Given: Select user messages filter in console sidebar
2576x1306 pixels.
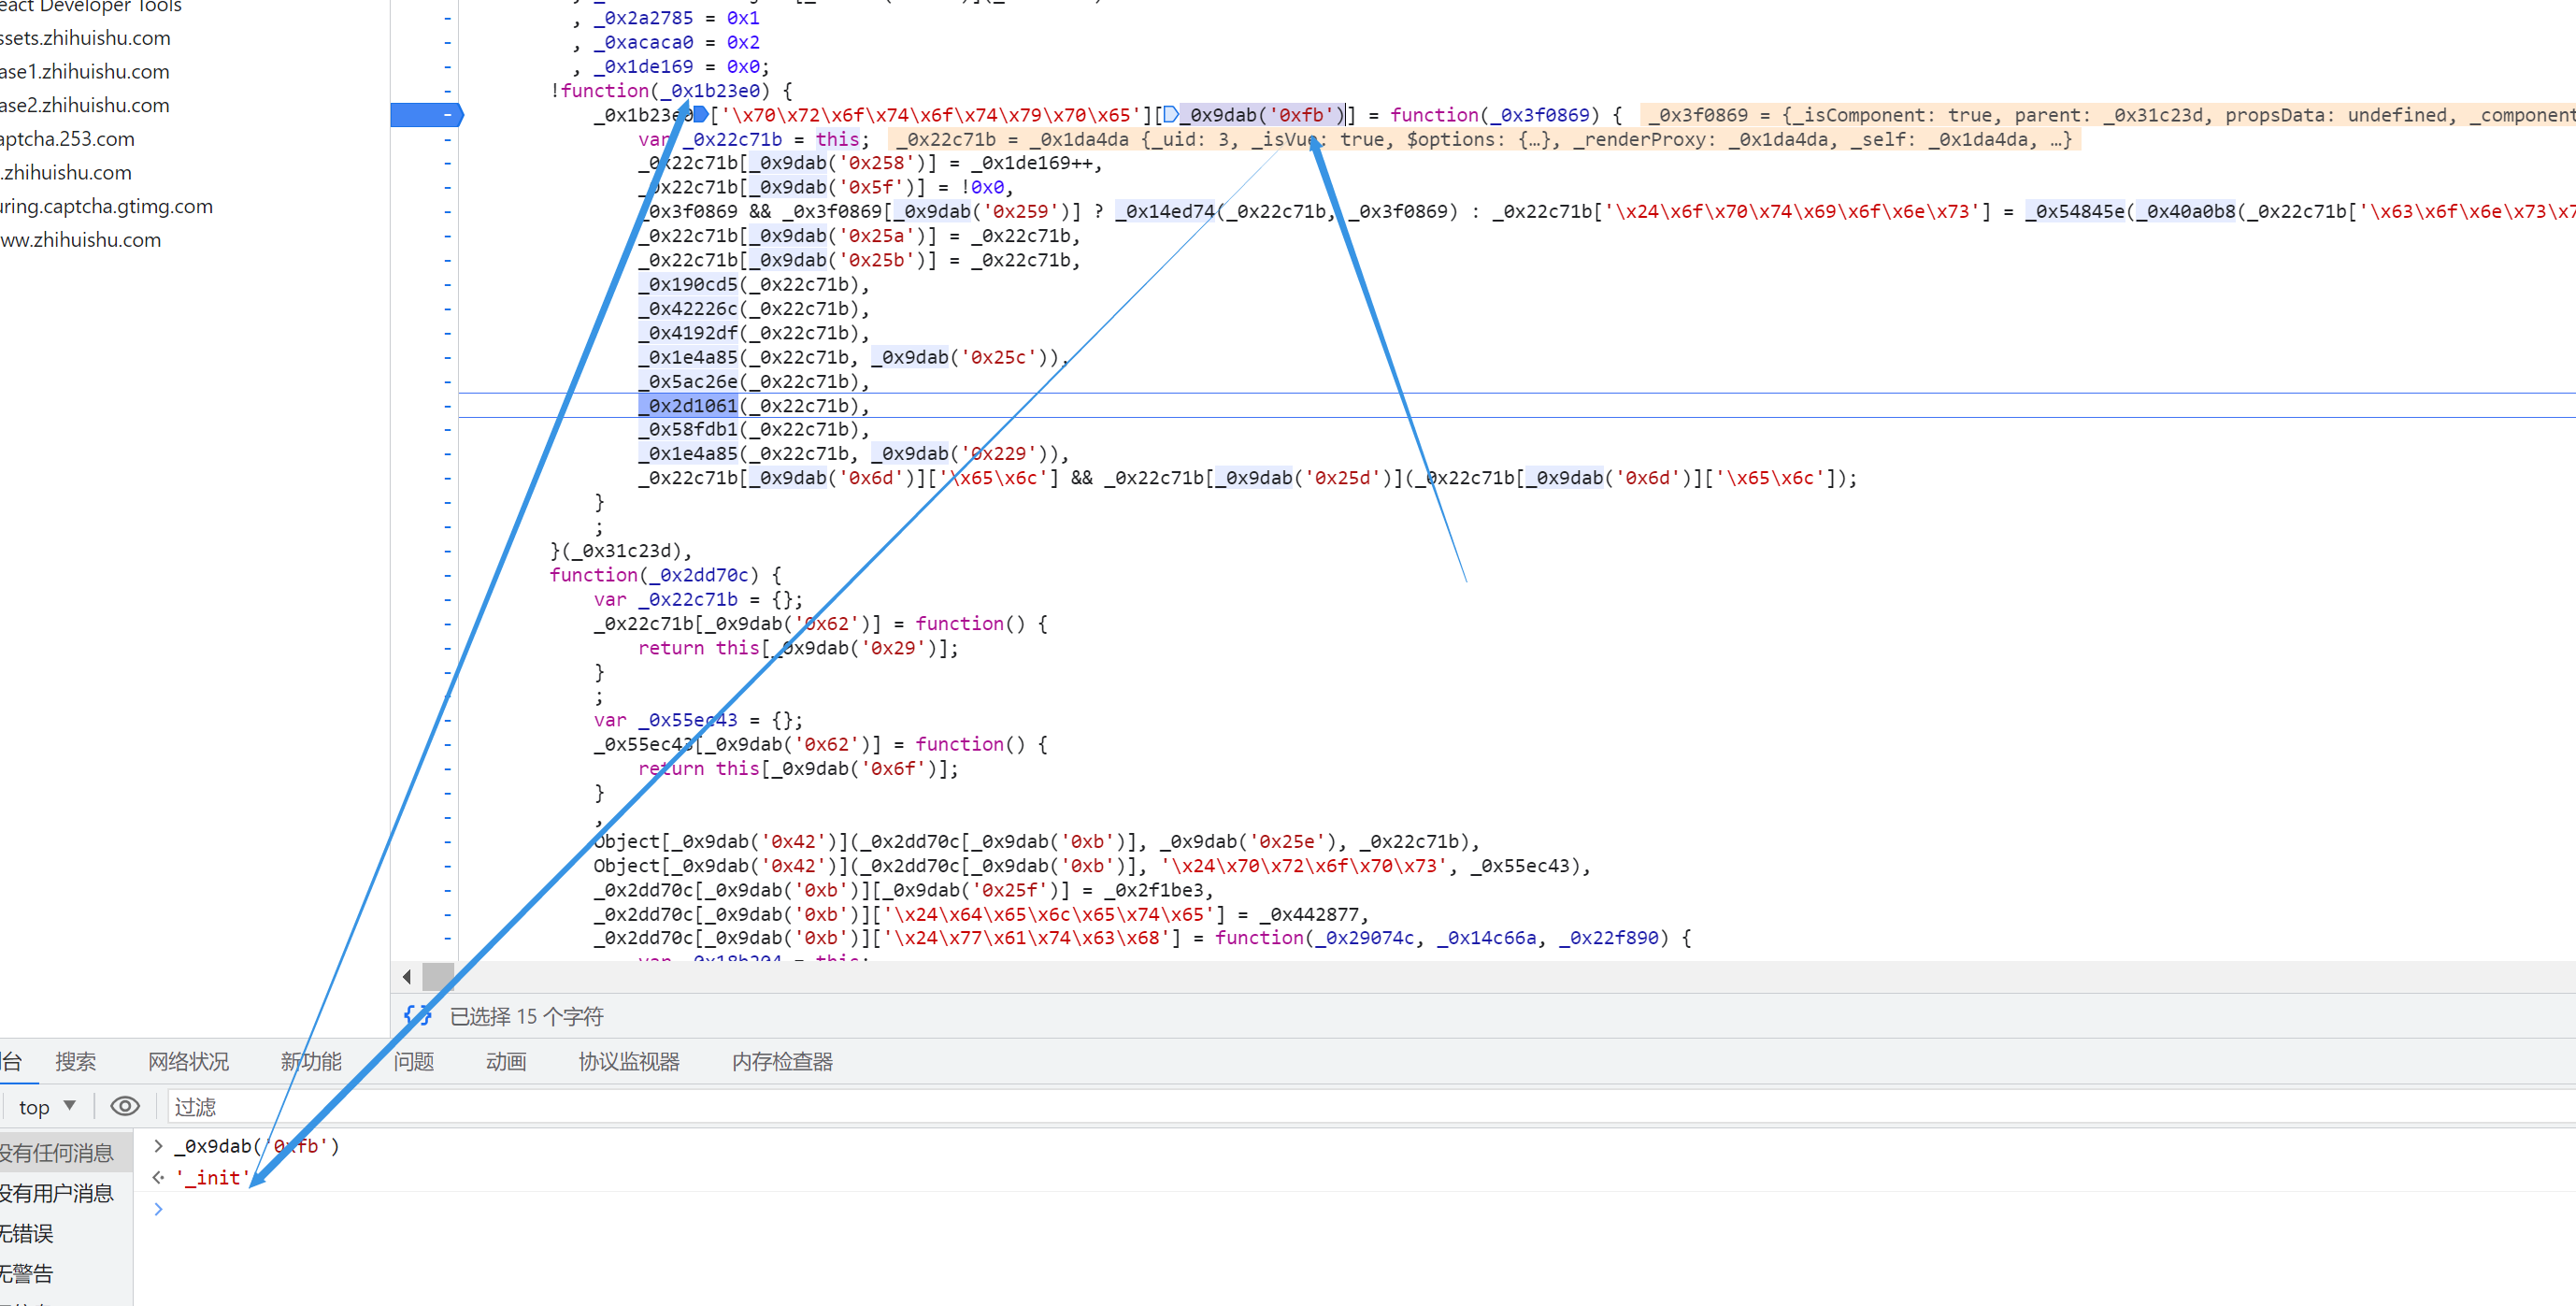Looking at the screenshot, I should 57,1193.
